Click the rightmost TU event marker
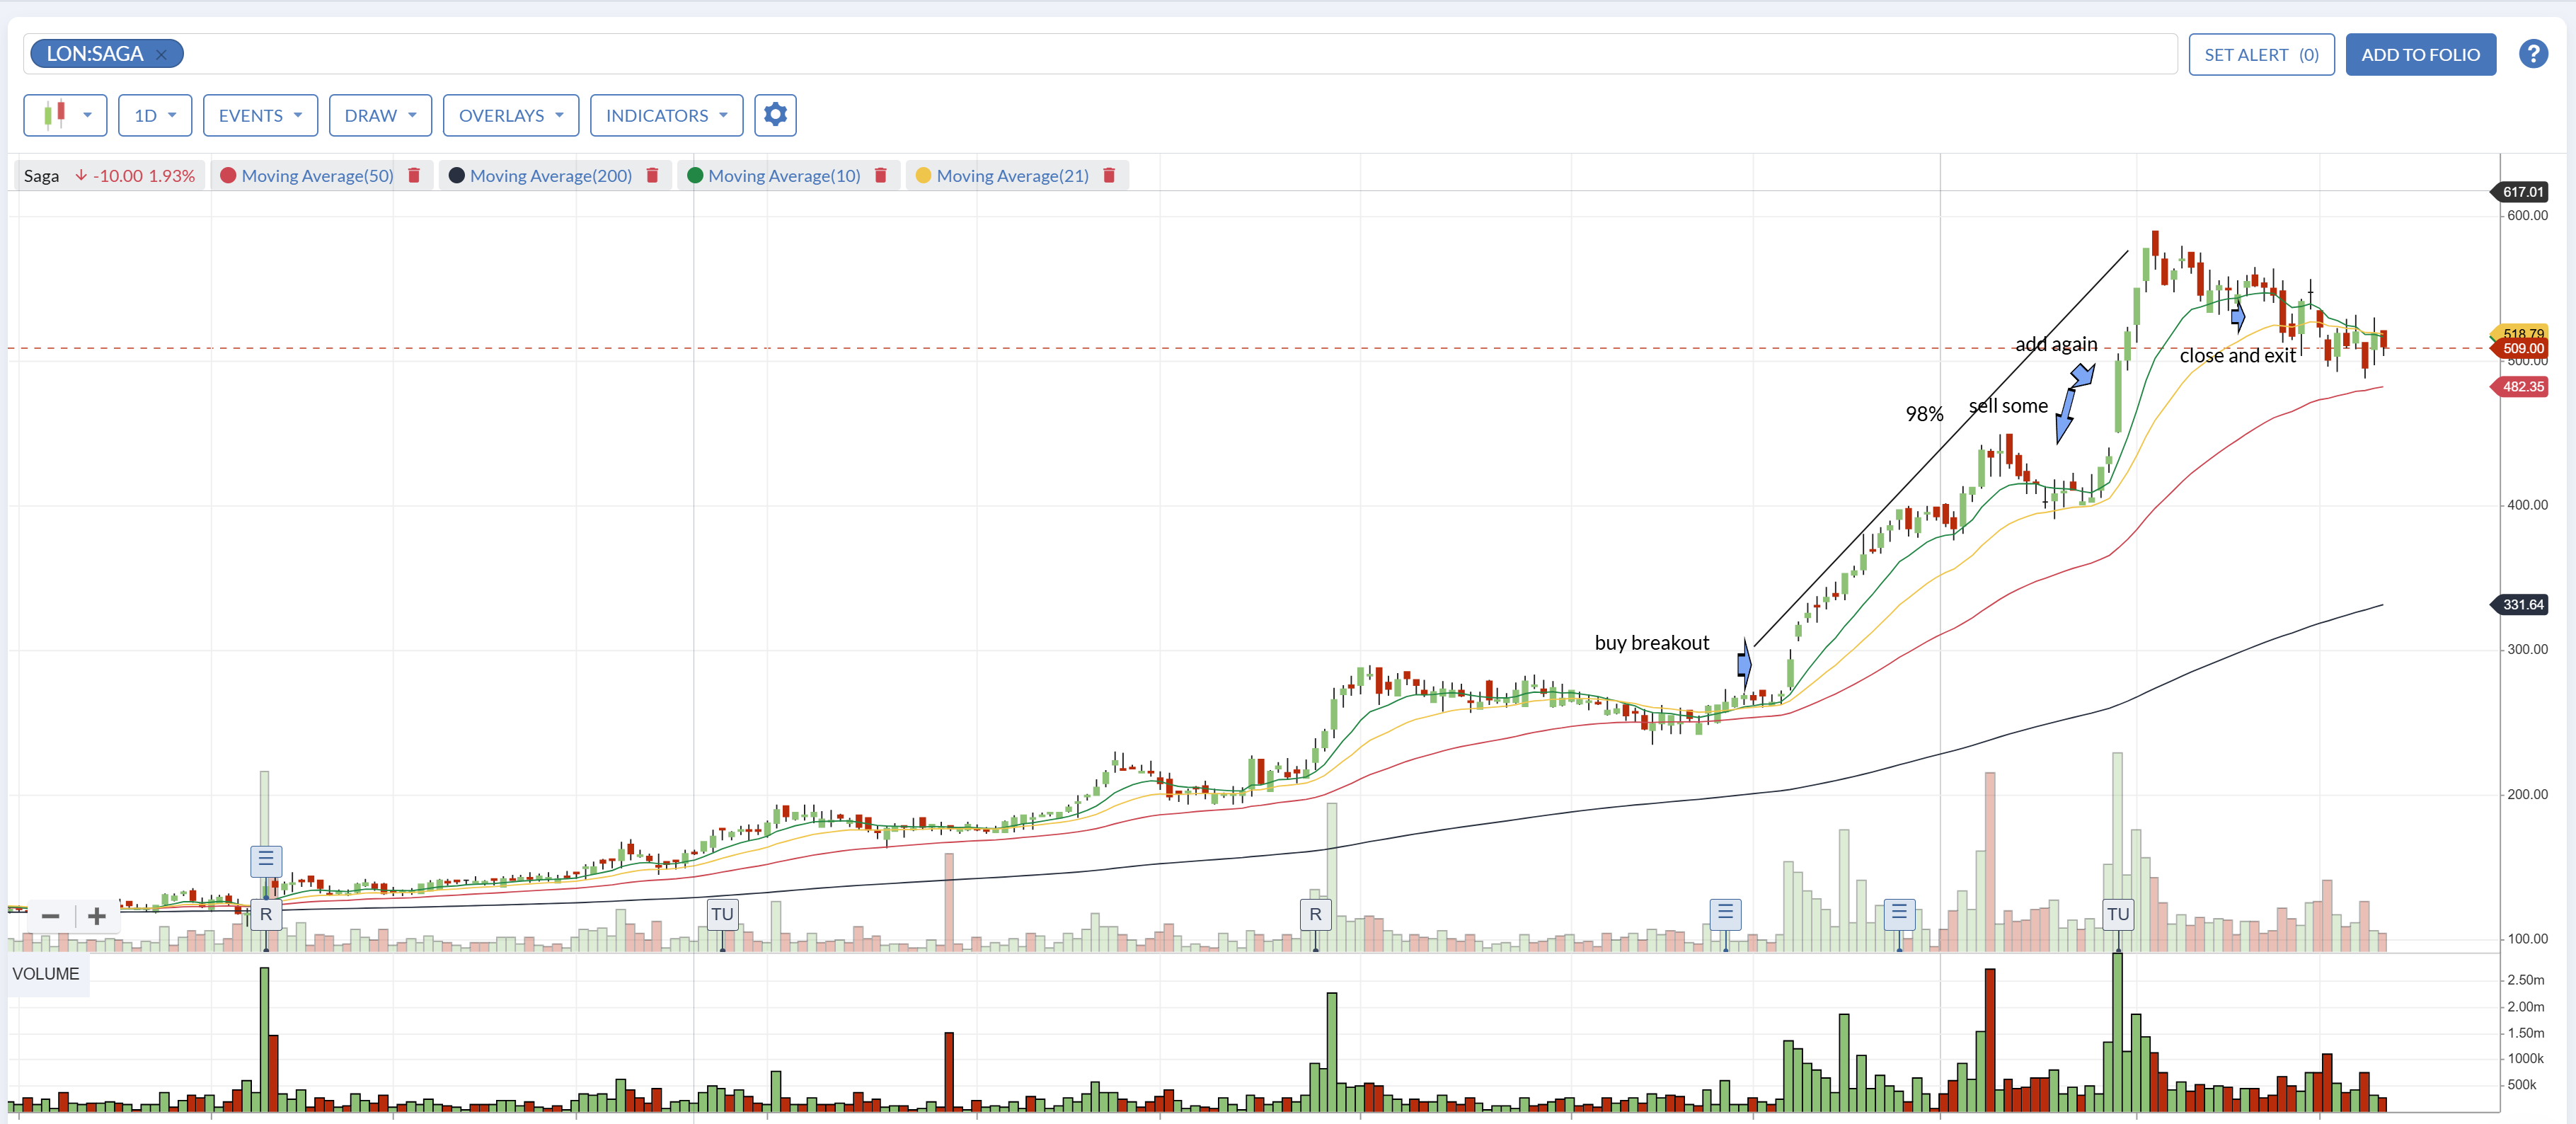Viewport: 2576px width, 1124px height. [x=2117, y=914]
